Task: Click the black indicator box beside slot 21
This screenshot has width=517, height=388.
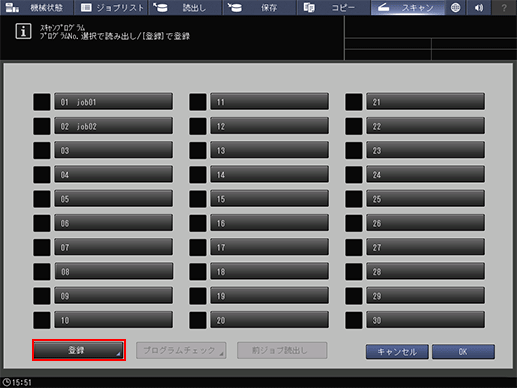Action: [x=354, y=102]
